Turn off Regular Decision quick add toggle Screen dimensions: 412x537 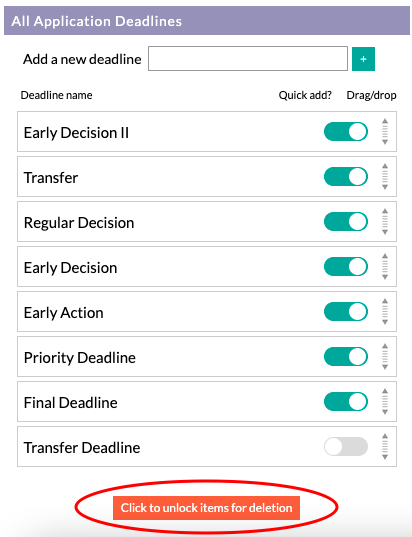click(346, 222)
